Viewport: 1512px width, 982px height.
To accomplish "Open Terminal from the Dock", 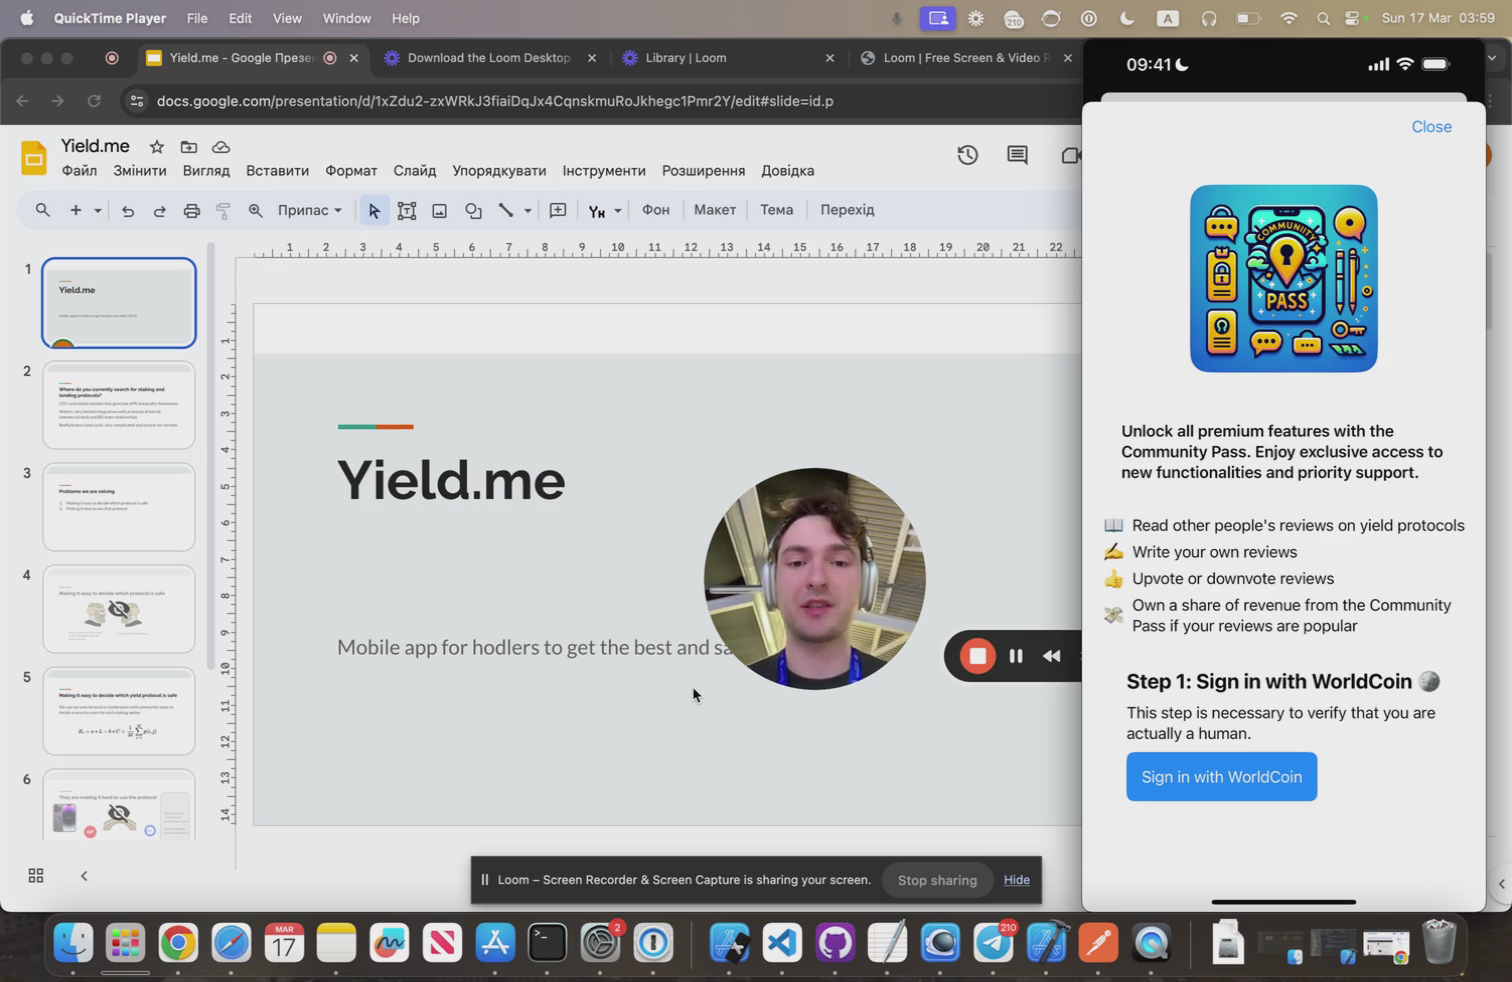I will coord(547,942).
